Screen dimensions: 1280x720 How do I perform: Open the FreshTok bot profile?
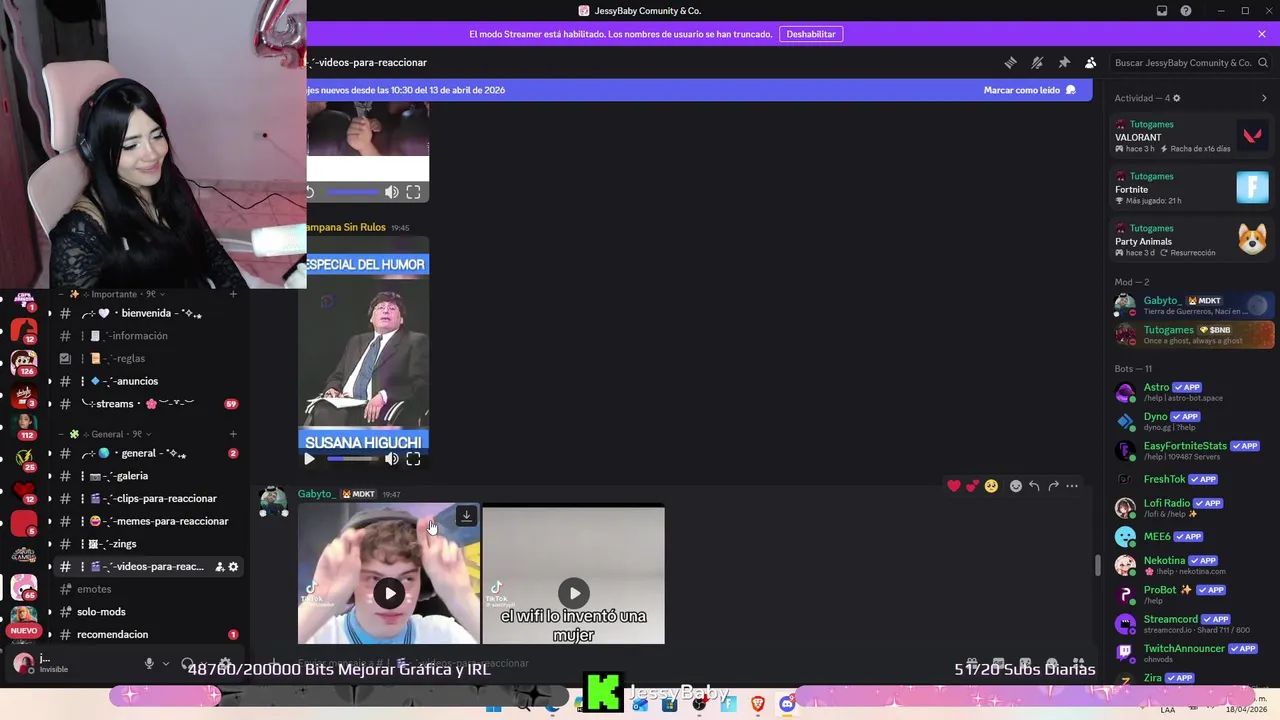click(1192, 479)
